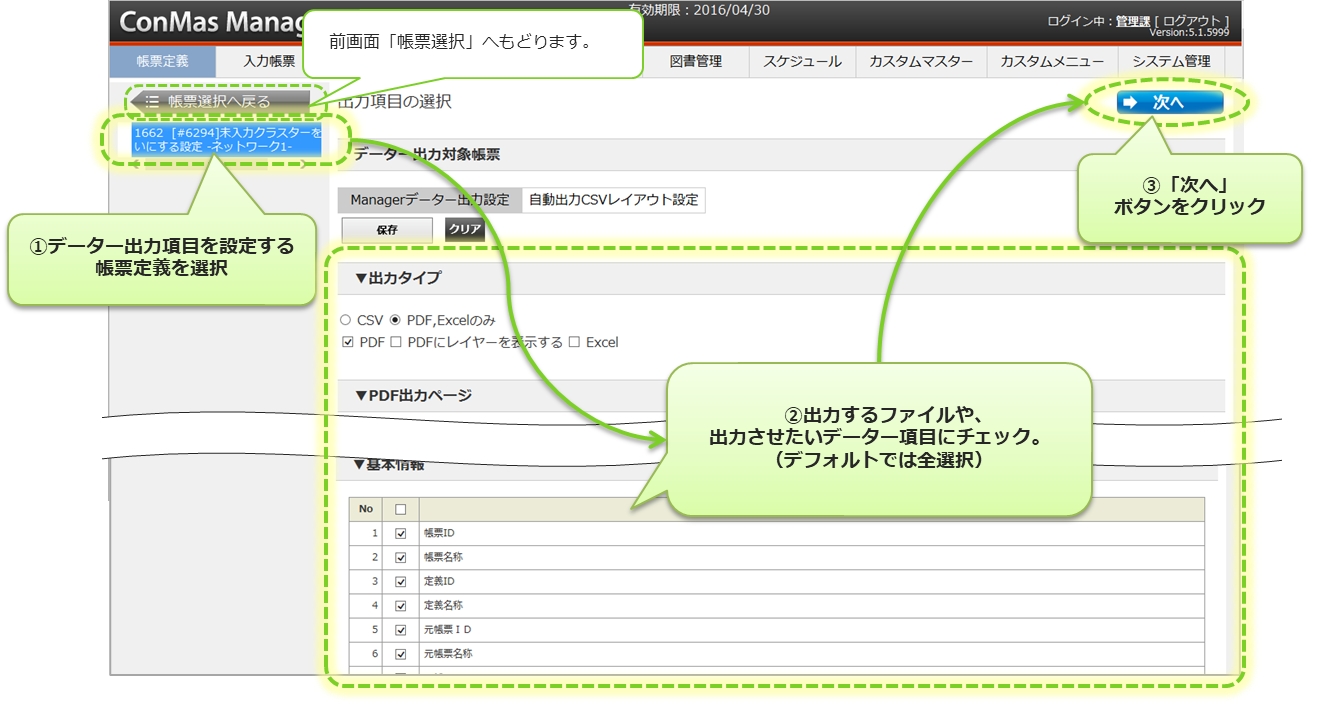The width and height of the screenshot is (1330, 705).
Task: Click the ログアウト link
Action: click(x=1191, y=21)
